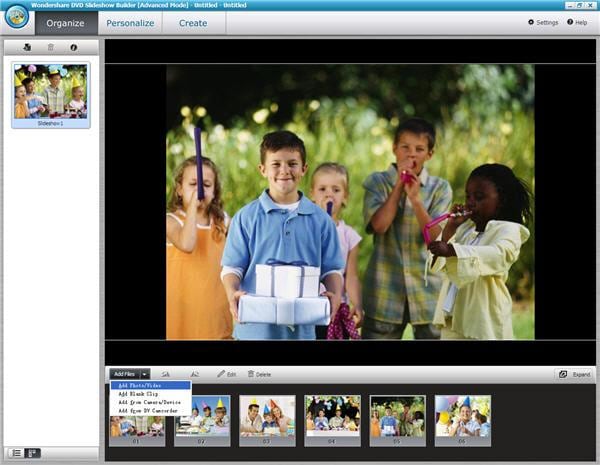The height and width of the screenshot is (465, 600).
Task: Click the trash icon above slideshow list
Action: pos(51,47)
